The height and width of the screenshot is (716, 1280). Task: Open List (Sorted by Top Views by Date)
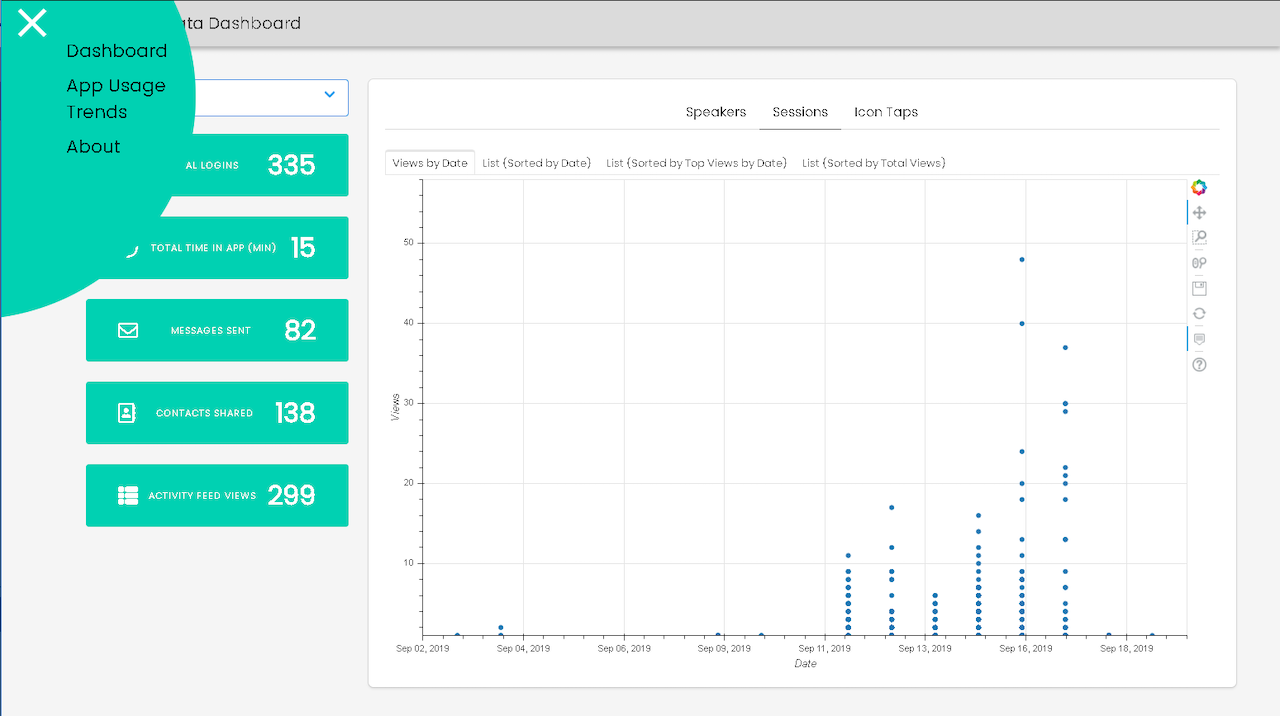[696, 163]
